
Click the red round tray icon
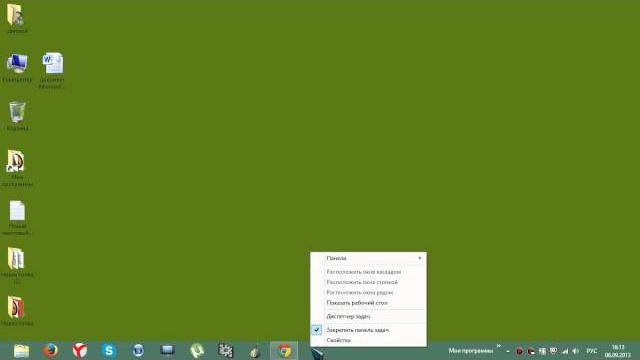520,351
